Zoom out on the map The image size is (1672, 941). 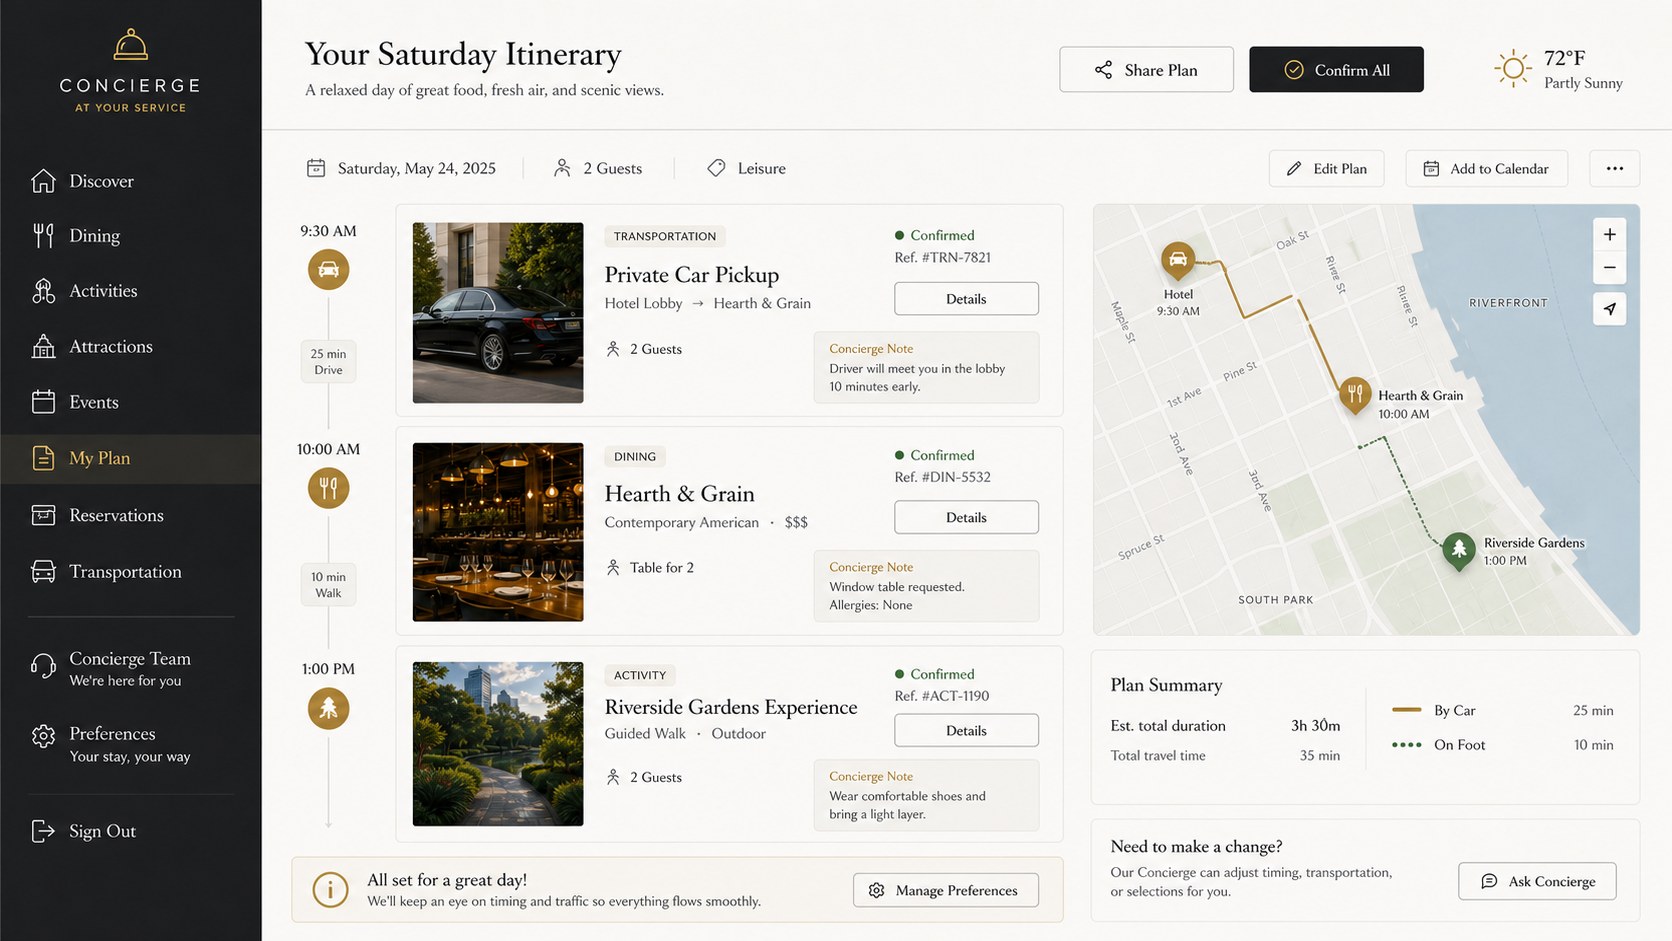(1609, 267)
